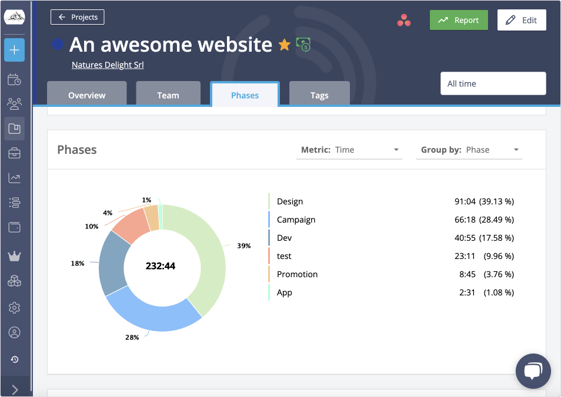Click the 23:11 (9.96 %) value
The width and height of the screenshot is (561, 397).
(x=484, y=256)
